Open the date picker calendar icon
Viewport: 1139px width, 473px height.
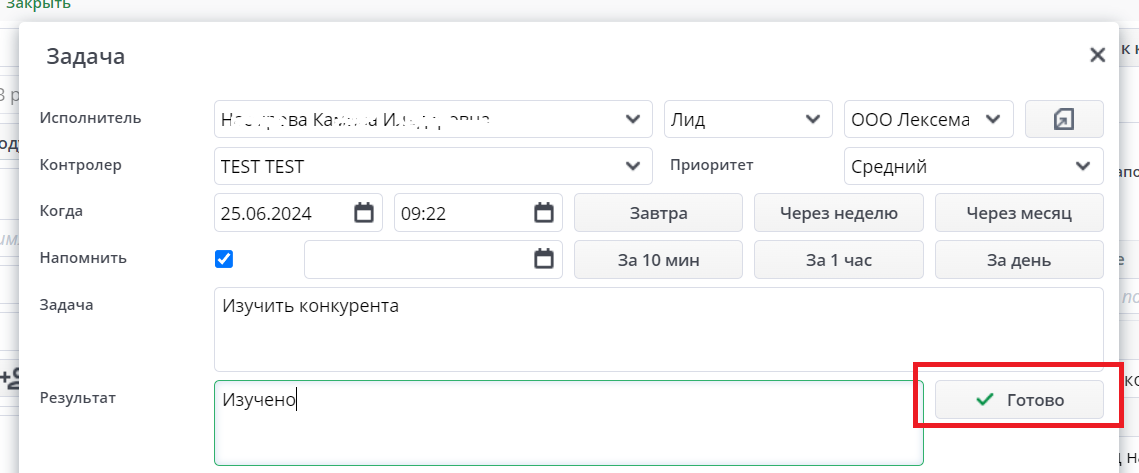coord(364,212)
